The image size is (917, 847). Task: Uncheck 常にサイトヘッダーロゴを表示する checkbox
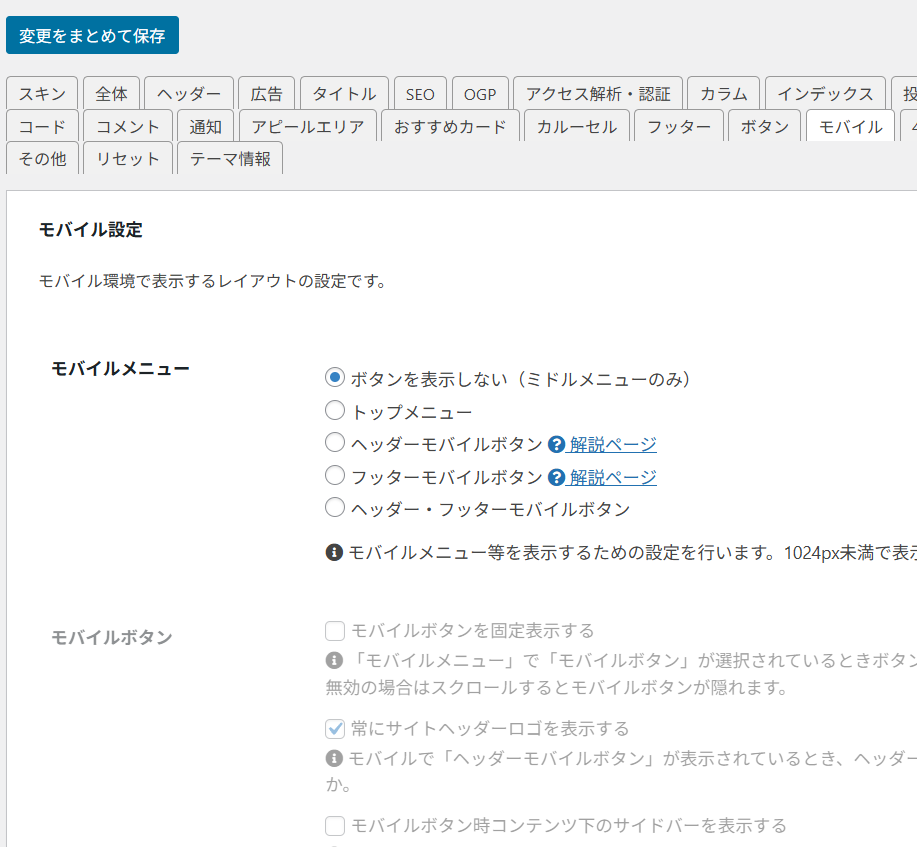335,728
